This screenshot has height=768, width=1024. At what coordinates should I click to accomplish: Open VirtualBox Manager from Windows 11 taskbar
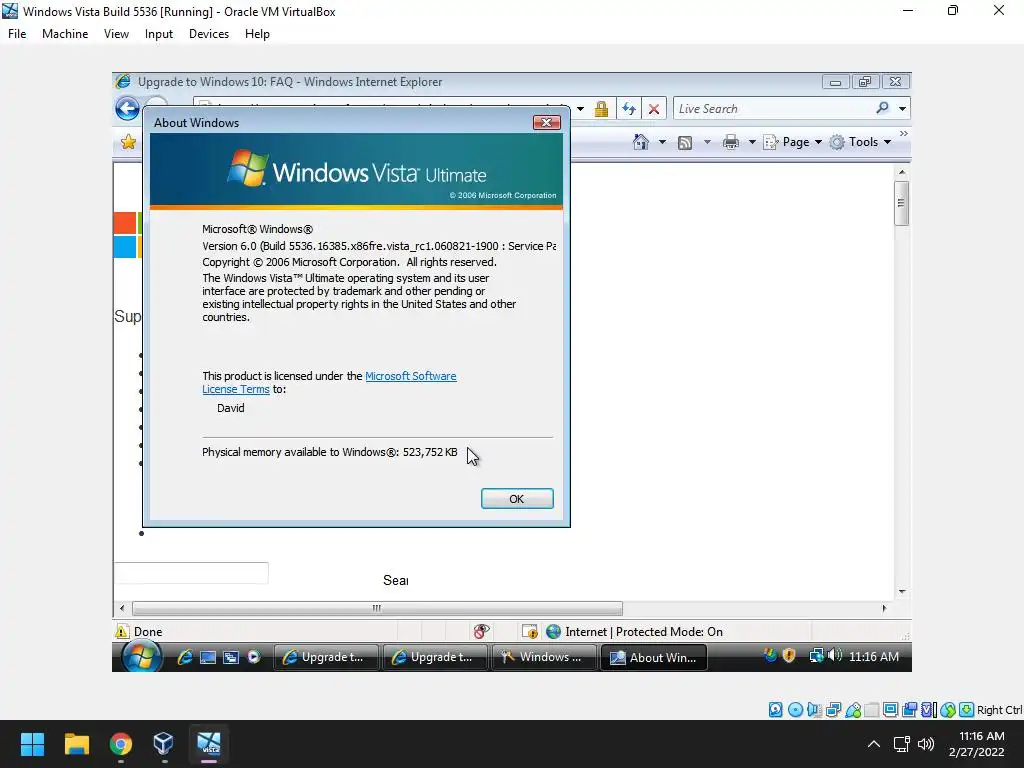point(163,744)
